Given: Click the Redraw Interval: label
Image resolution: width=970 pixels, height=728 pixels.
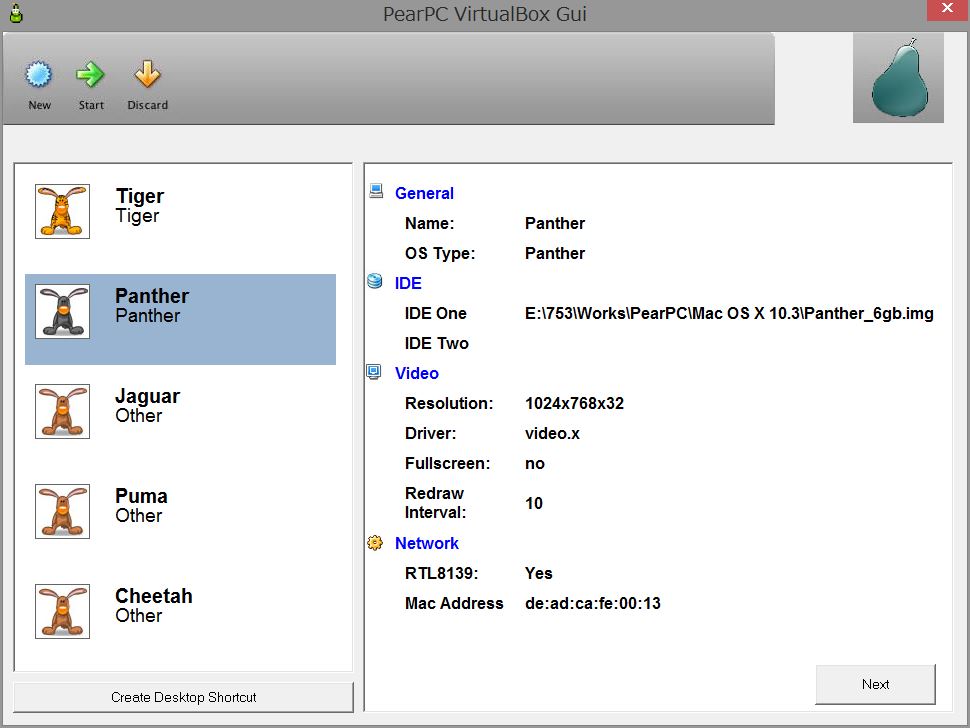Looking at the screenshot, I should point(436,503).
